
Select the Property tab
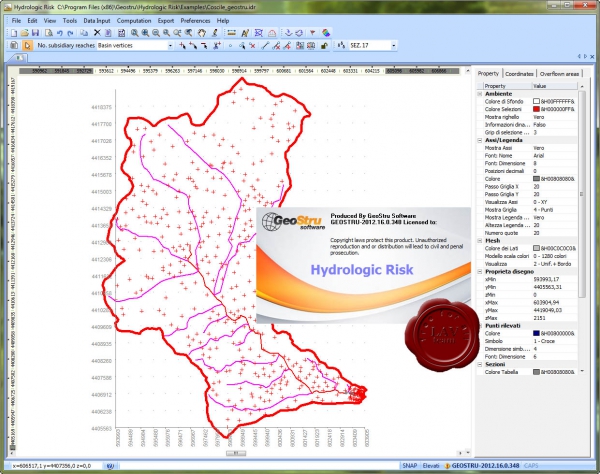[x=488, y=73]
